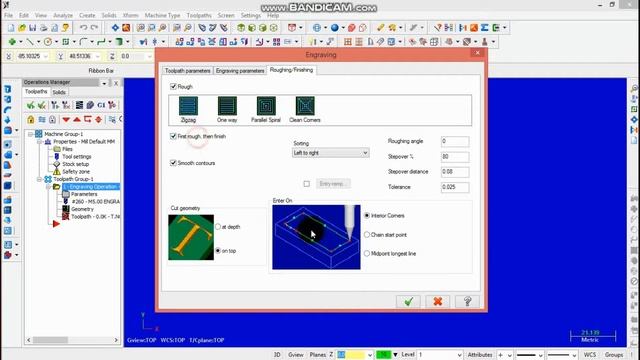Select the Create Line tool

click(x=29, y=42)
